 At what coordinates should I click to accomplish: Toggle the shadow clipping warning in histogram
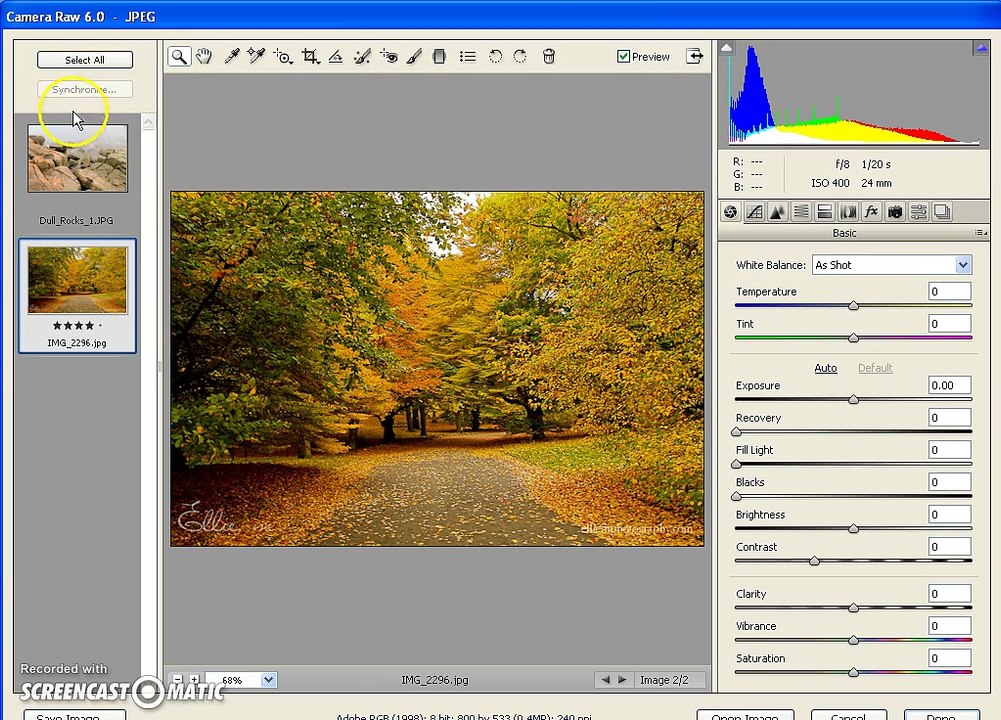point(726,47)
